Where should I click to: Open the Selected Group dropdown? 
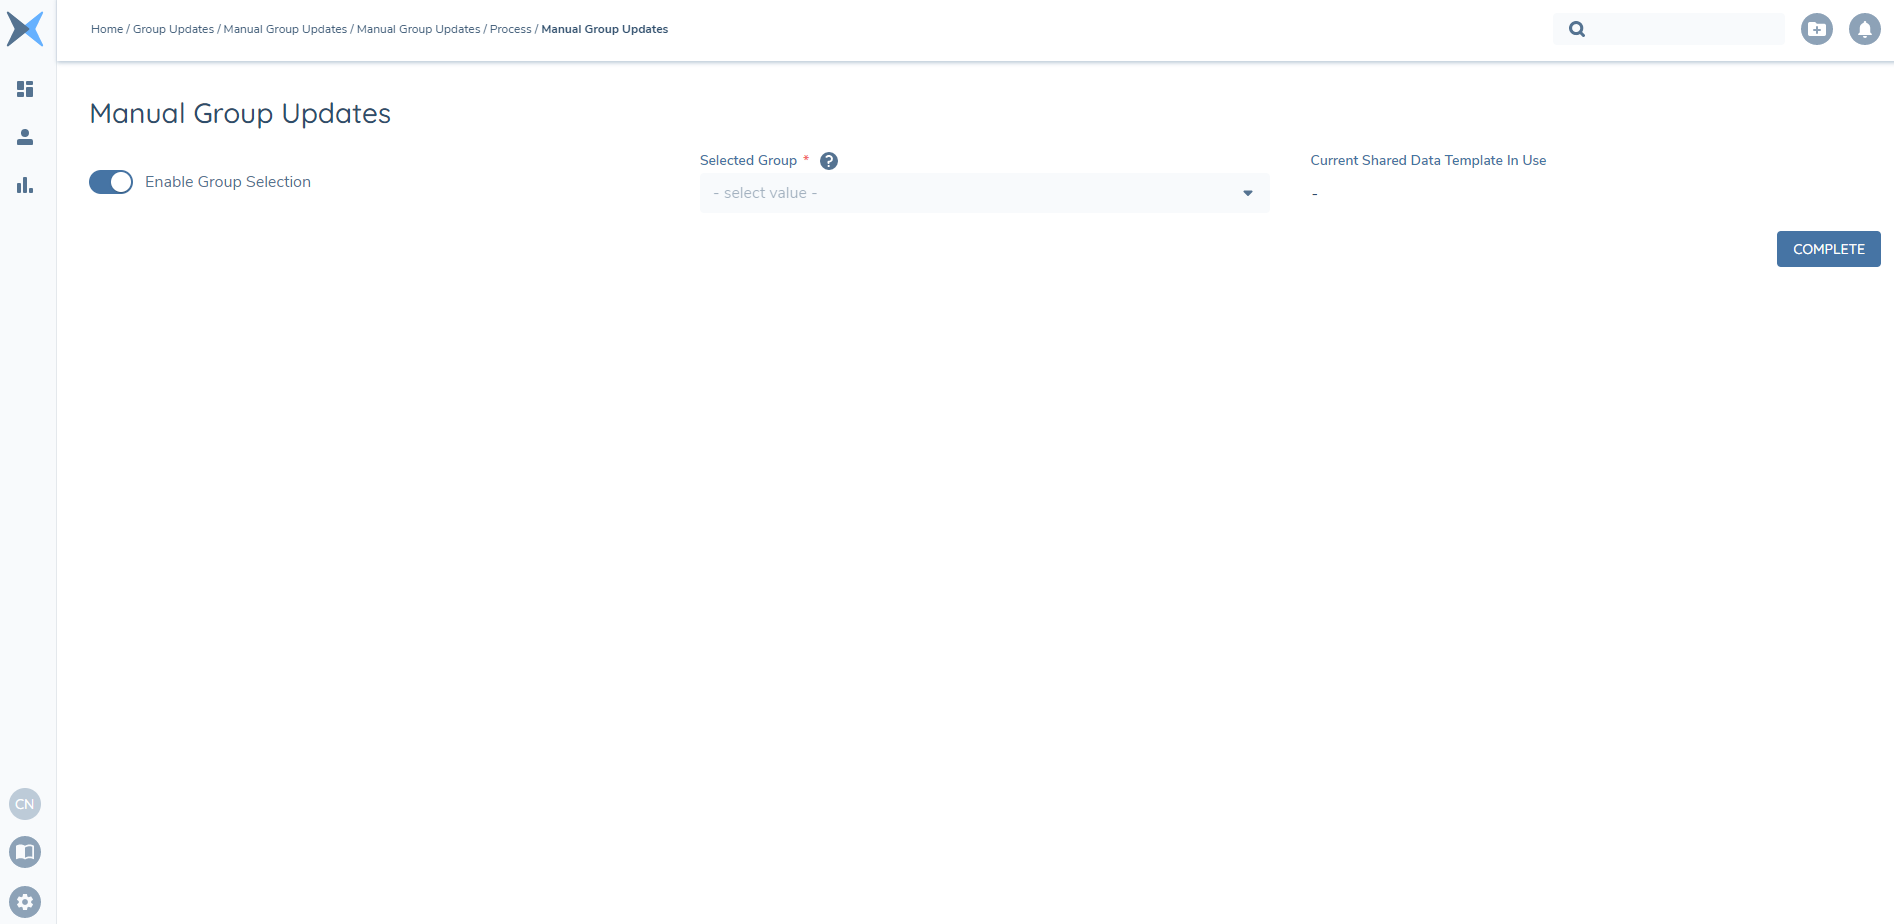983,193
